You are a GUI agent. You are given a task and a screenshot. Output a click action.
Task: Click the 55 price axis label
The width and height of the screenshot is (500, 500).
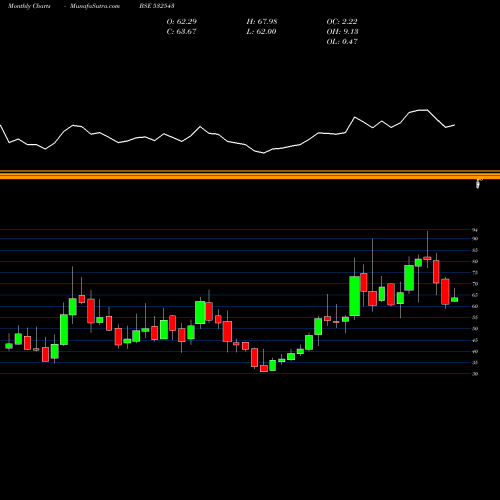pos(475,318)
